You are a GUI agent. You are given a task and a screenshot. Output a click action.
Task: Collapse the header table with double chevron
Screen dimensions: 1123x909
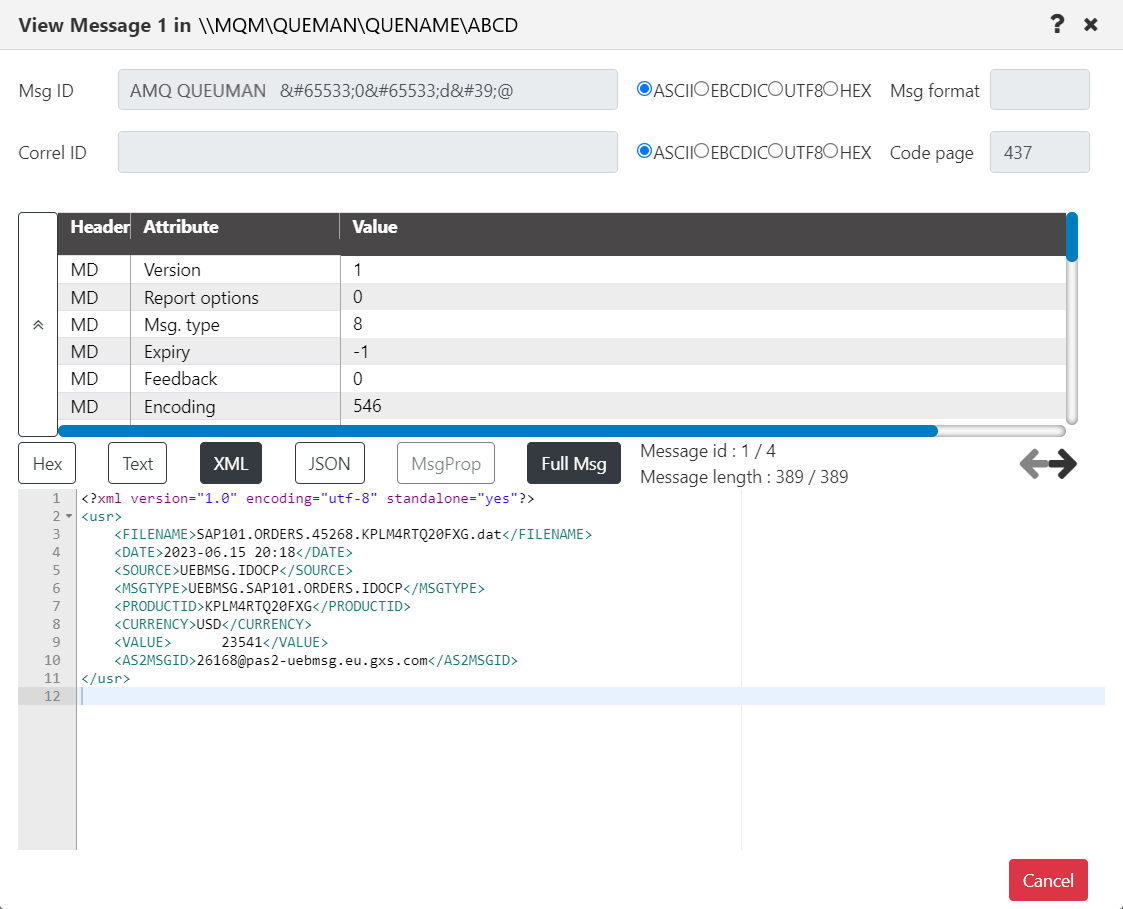pyautogui.click(x=38, y=324)
